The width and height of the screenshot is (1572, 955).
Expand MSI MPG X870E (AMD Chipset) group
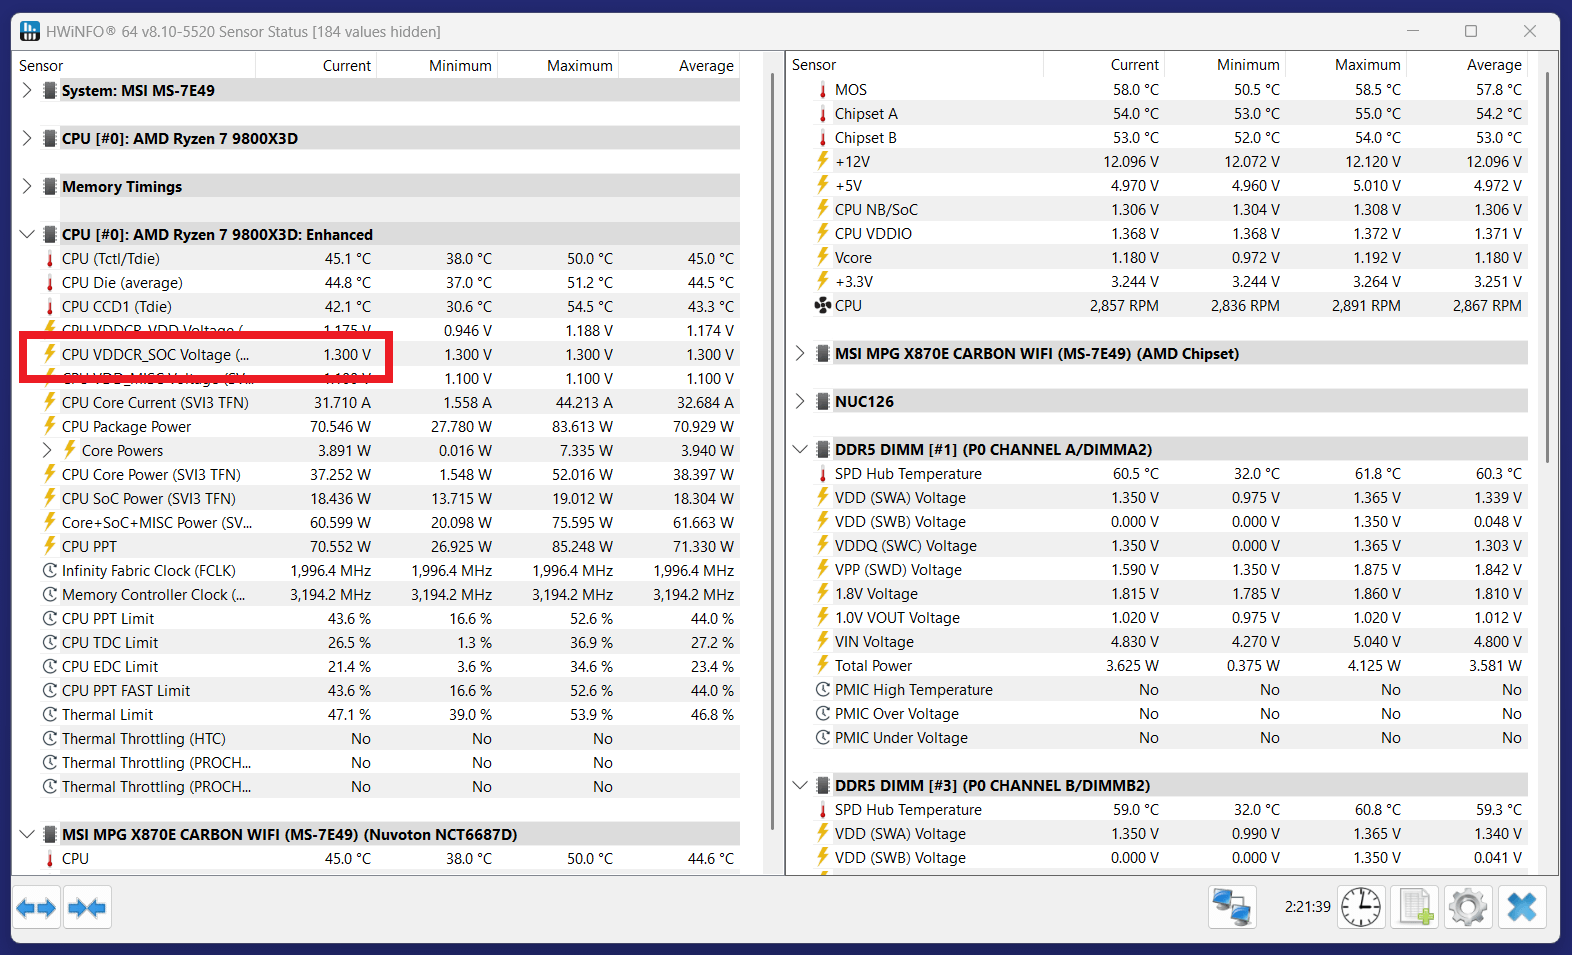[x=800, y=353]
